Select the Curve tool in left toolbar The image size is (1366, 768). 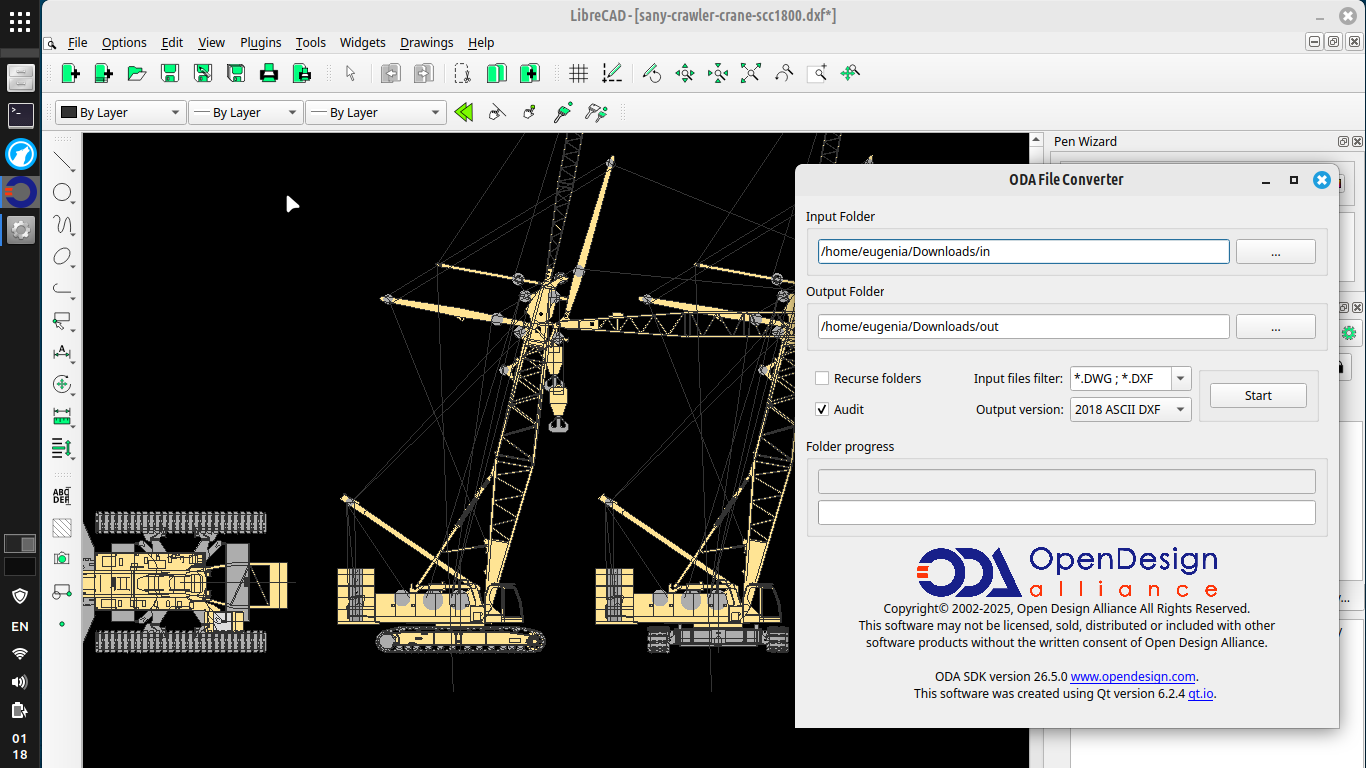63,225
